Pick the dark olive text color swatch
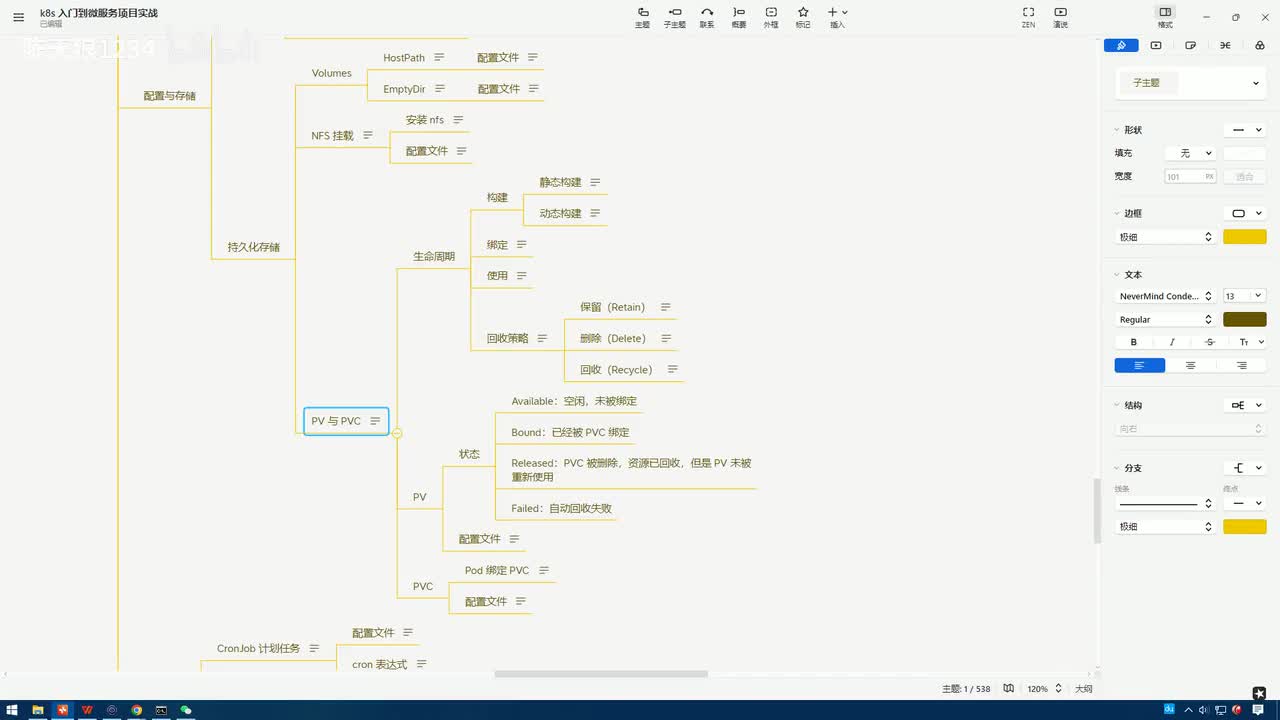 [1245, 319]
